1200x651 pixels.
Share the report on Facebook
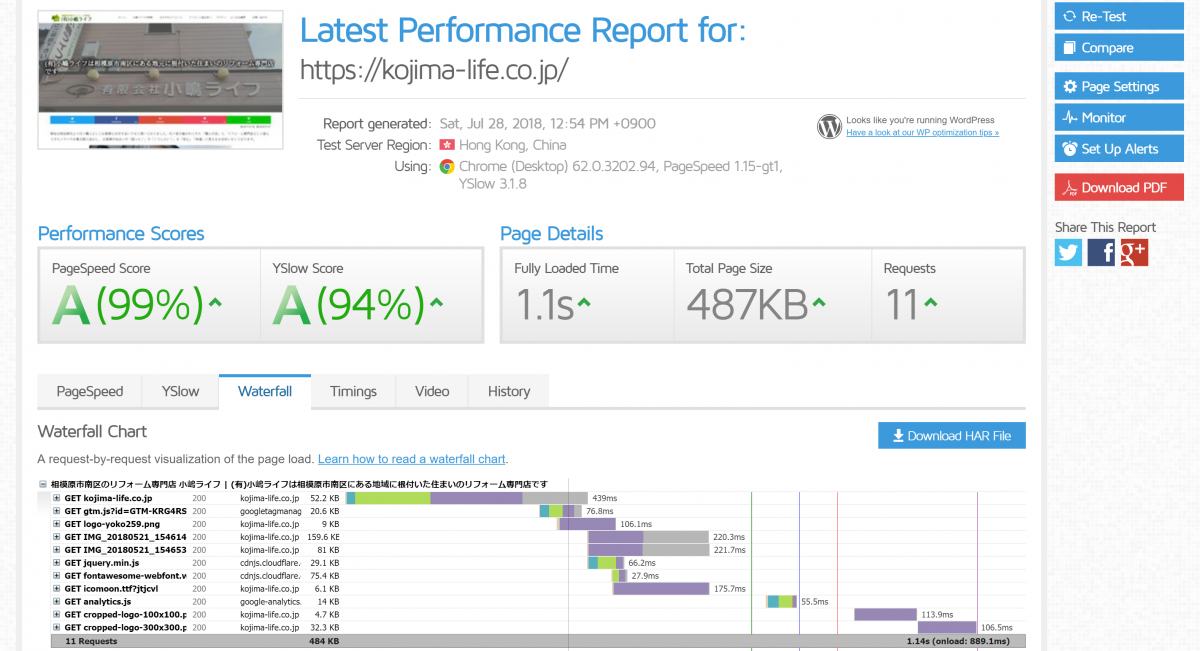1101,252
